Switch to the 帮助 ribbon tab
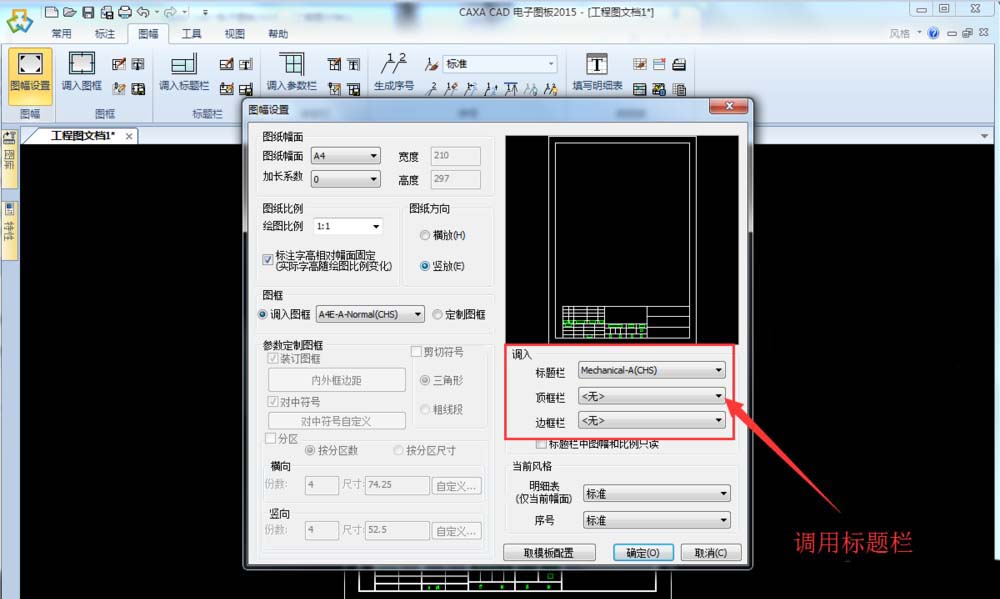1000x599 pixels. pyautogui.click(x=278, y=34)
